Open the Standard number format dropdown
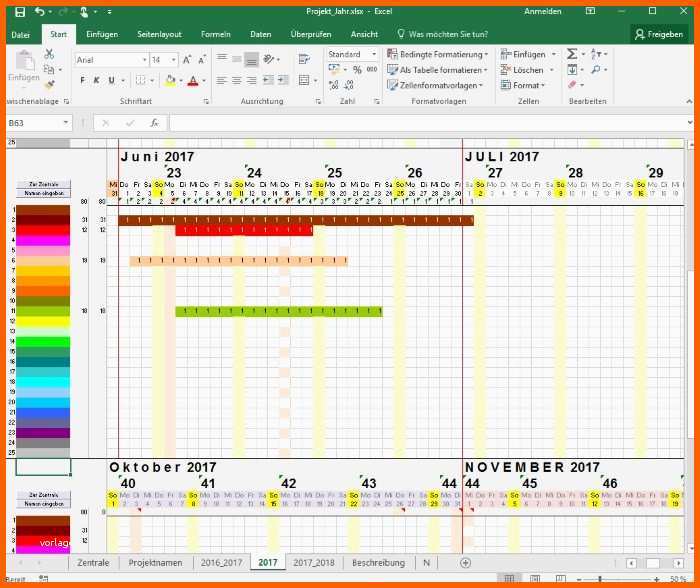The image size is (700, 588). [374, 54]
